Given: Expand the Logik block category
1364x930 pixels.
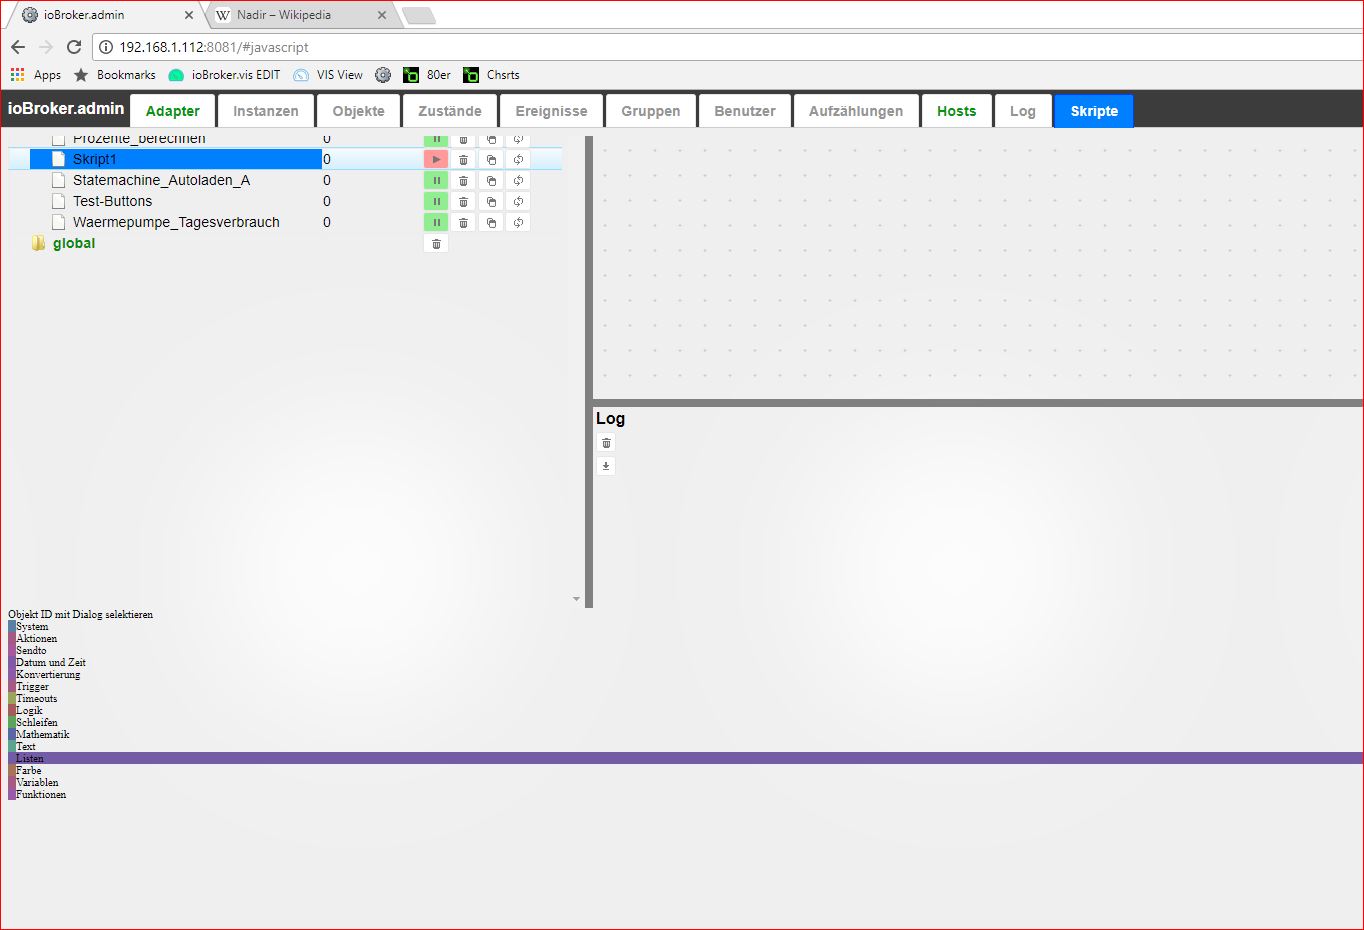Looking at the screenshot, I should [29, 710].
